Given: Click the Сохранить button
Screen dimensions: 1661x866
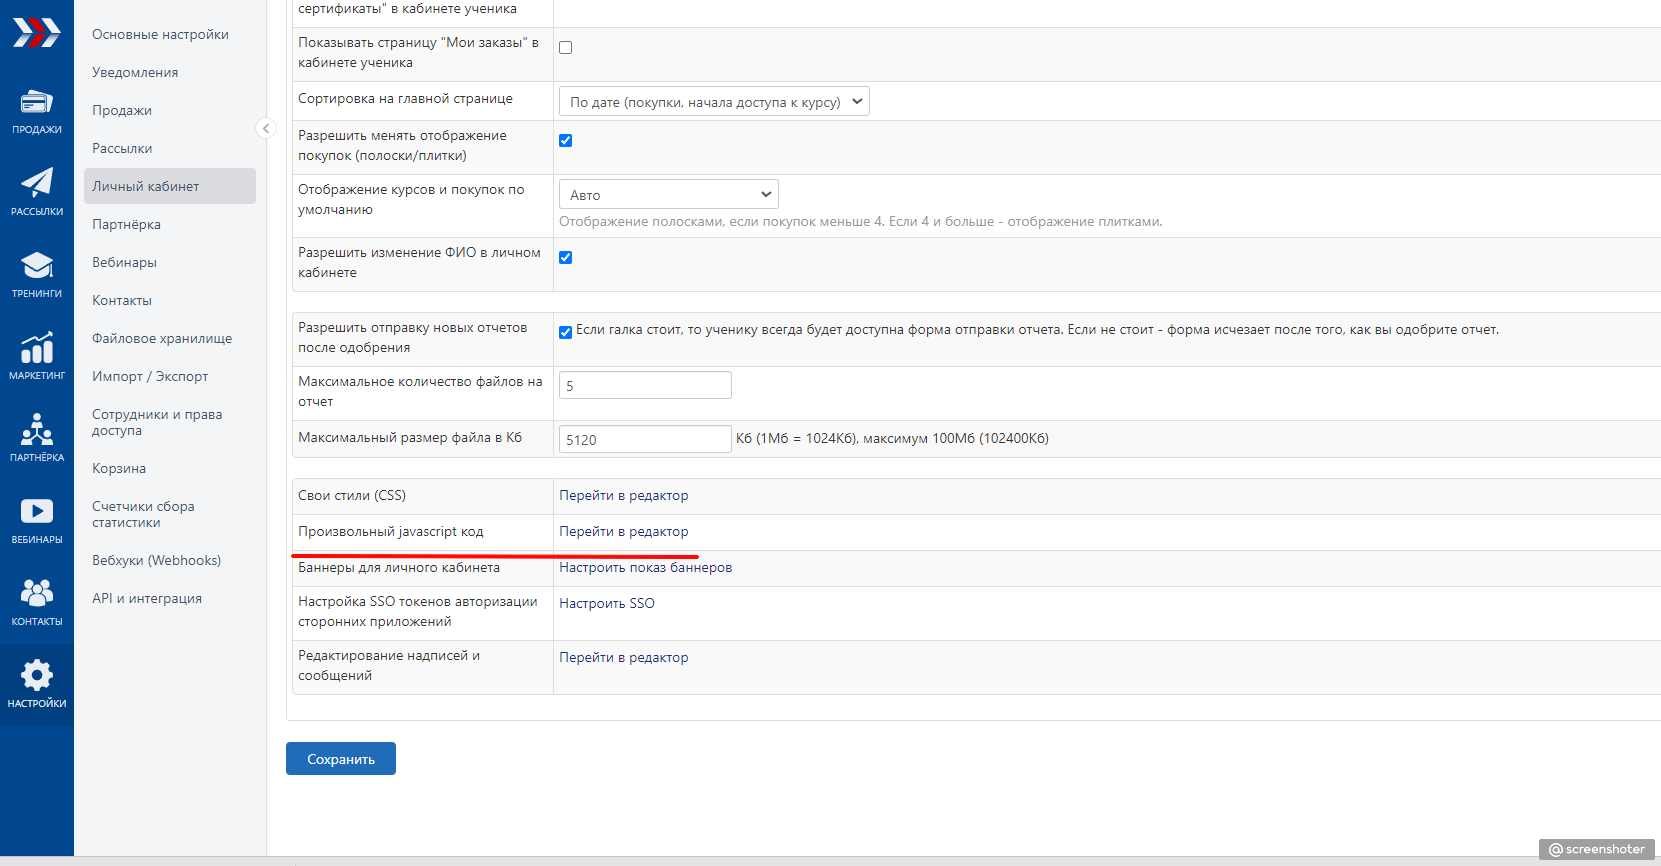Looking at the screenshot, I should [340, 759].
